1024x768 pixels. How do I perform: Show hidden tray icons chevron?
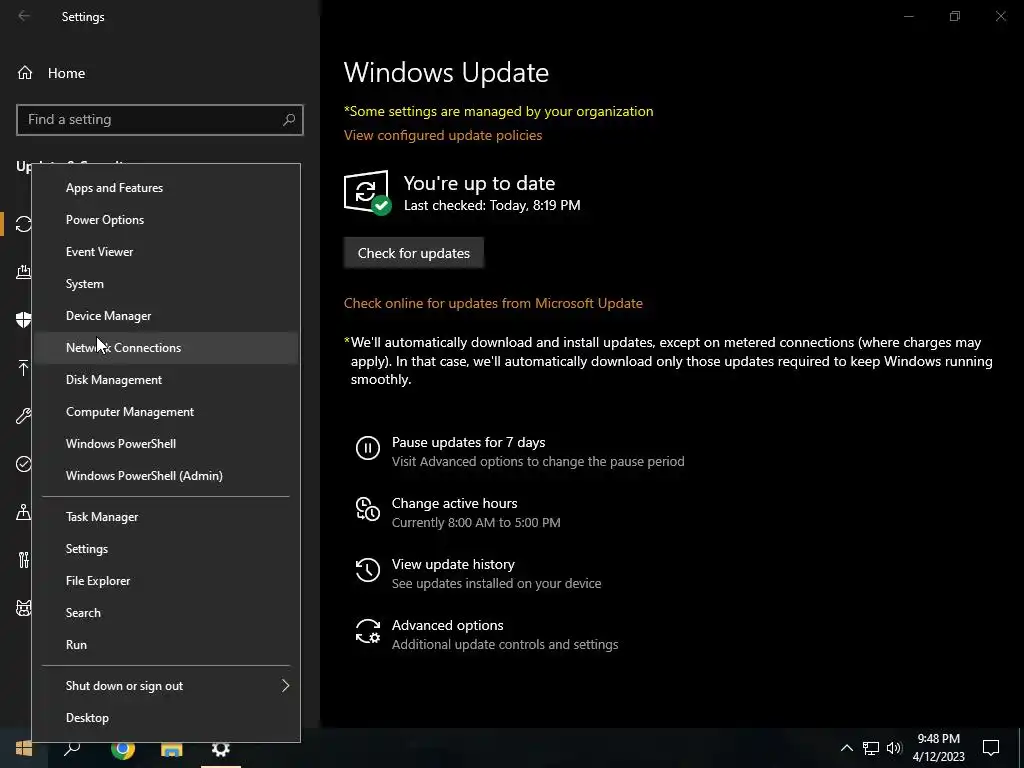[846, 748]
